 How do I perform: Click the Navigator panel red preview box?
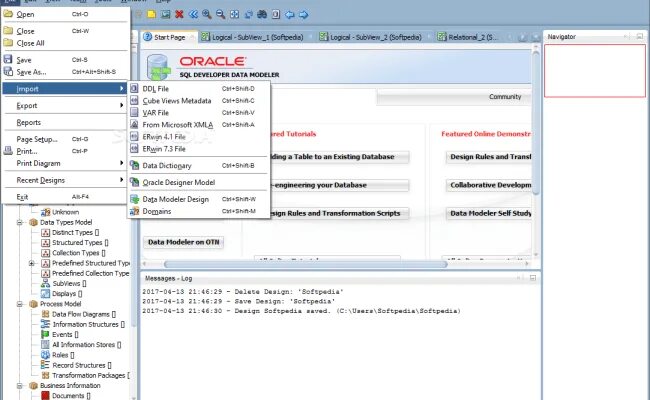594,71
